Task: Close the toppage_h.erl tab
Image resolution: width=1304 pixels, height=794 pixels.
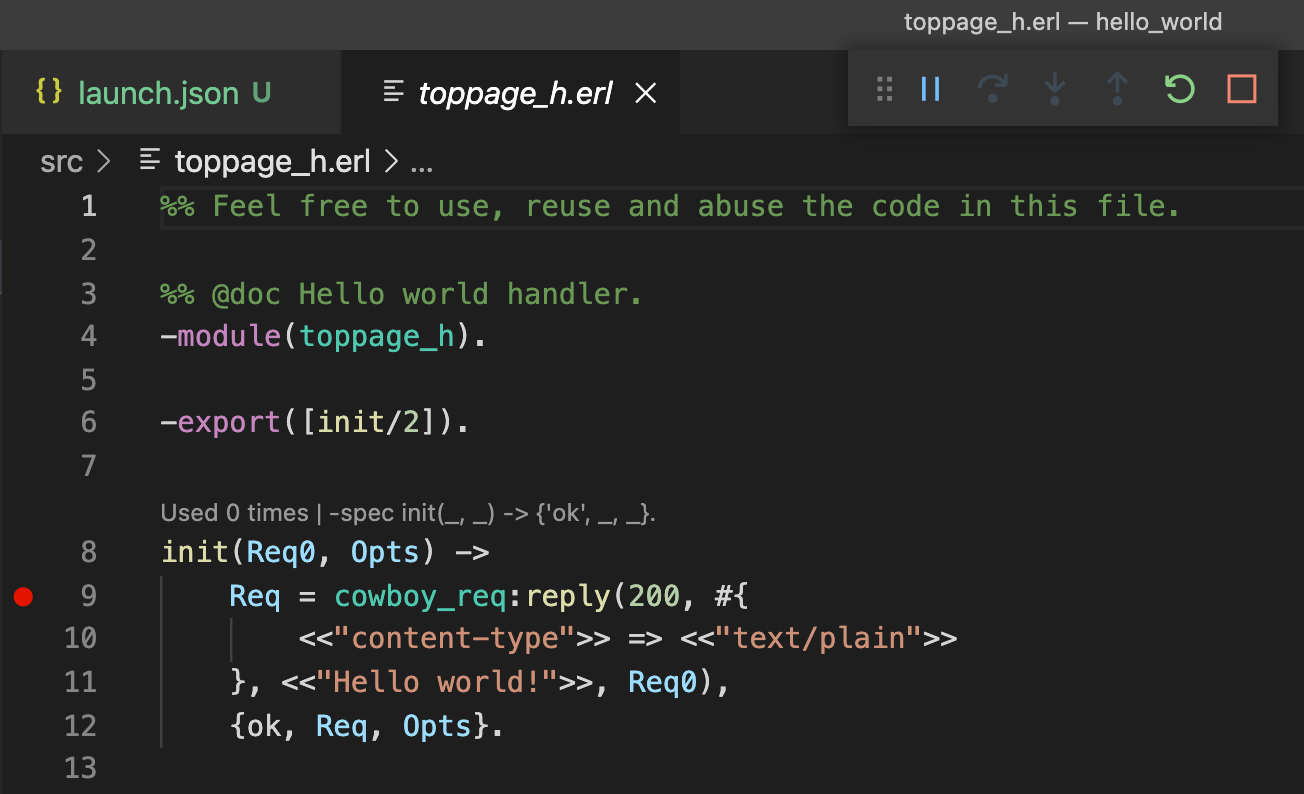Action: coord(646,93)
